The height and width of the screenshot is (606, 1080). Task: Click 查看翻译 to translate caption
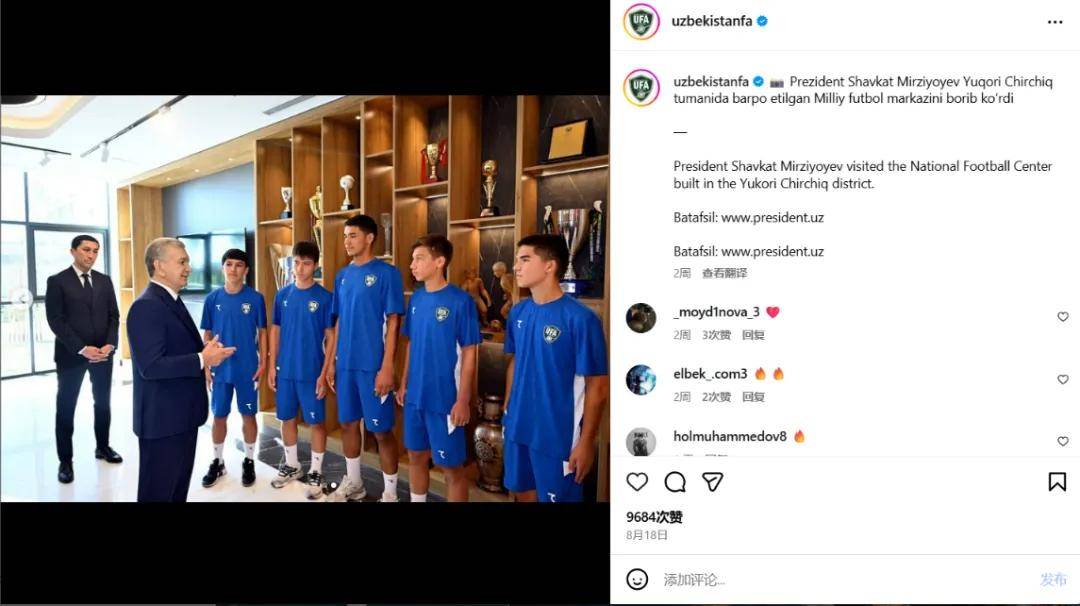[x=725, y=273]
